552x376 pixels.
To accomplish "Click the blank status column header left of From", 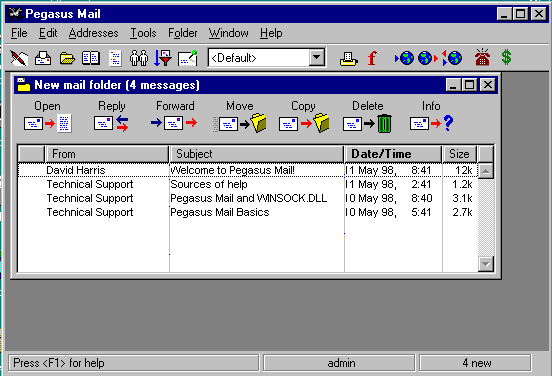I will point(31,154).
